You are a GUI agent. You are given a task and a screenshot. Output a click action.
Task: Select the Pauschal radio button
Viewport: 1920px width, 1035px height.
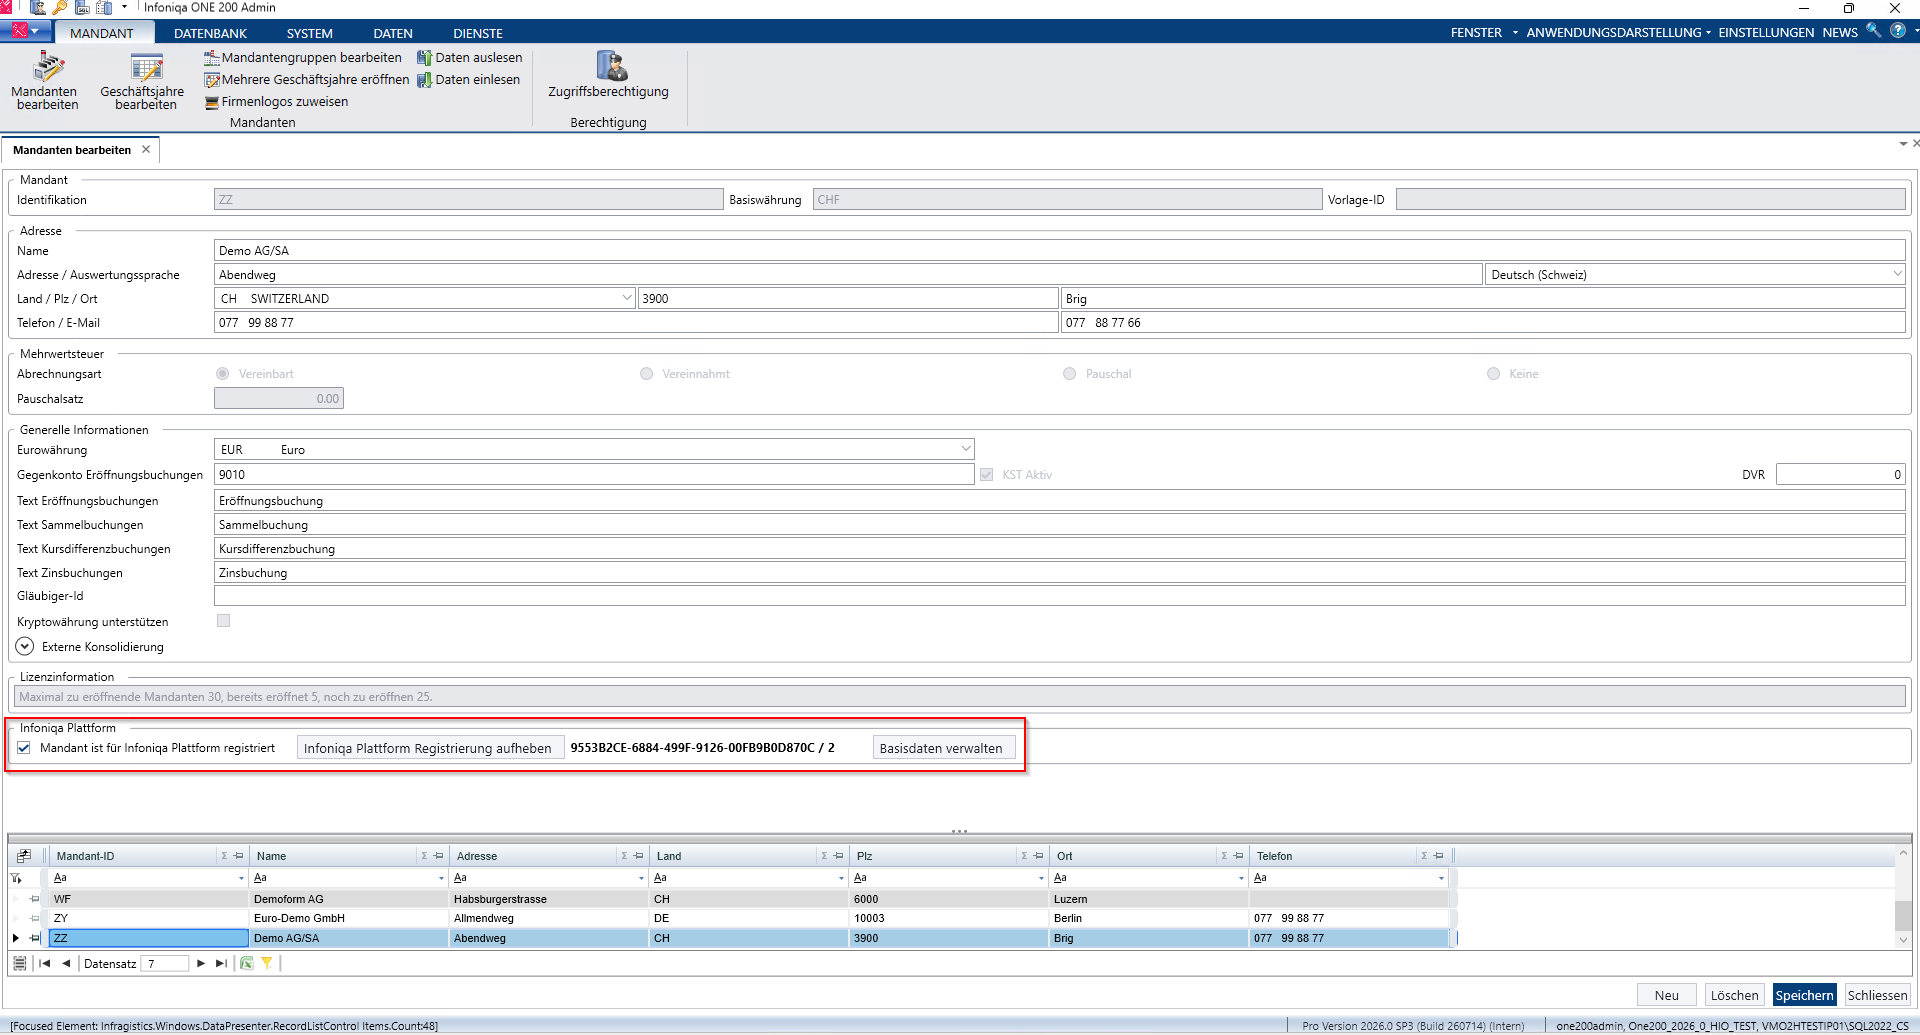click(1070, 374)
